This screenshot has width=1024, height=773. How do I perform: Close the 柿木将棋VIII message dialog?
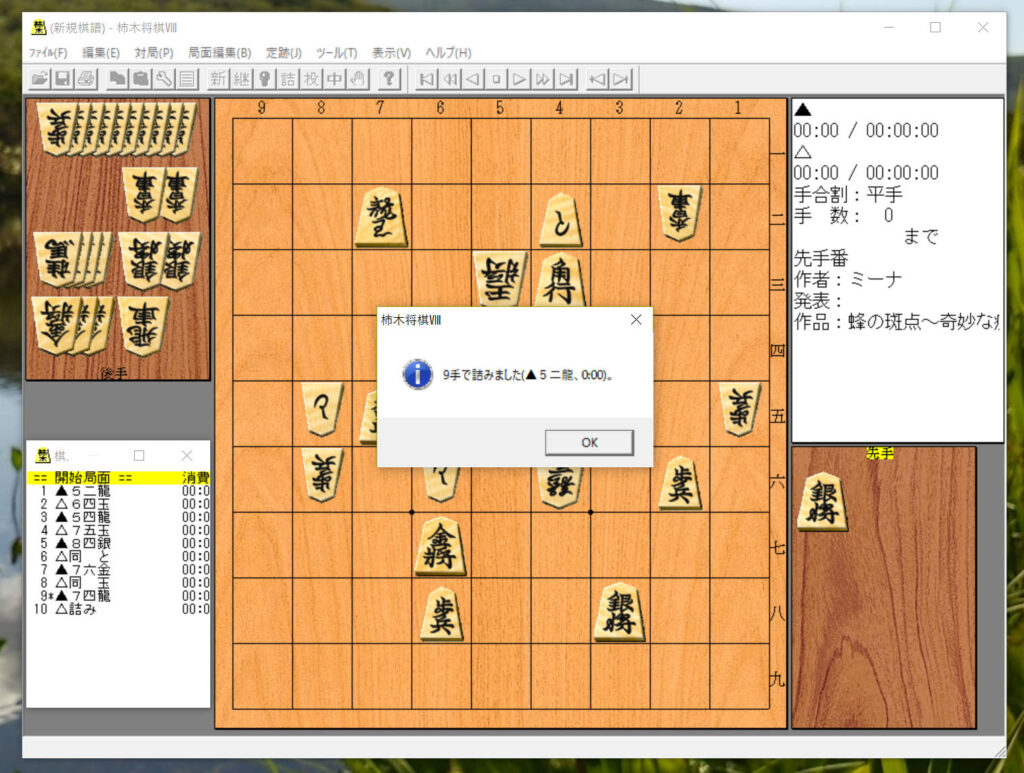point(635,320)
